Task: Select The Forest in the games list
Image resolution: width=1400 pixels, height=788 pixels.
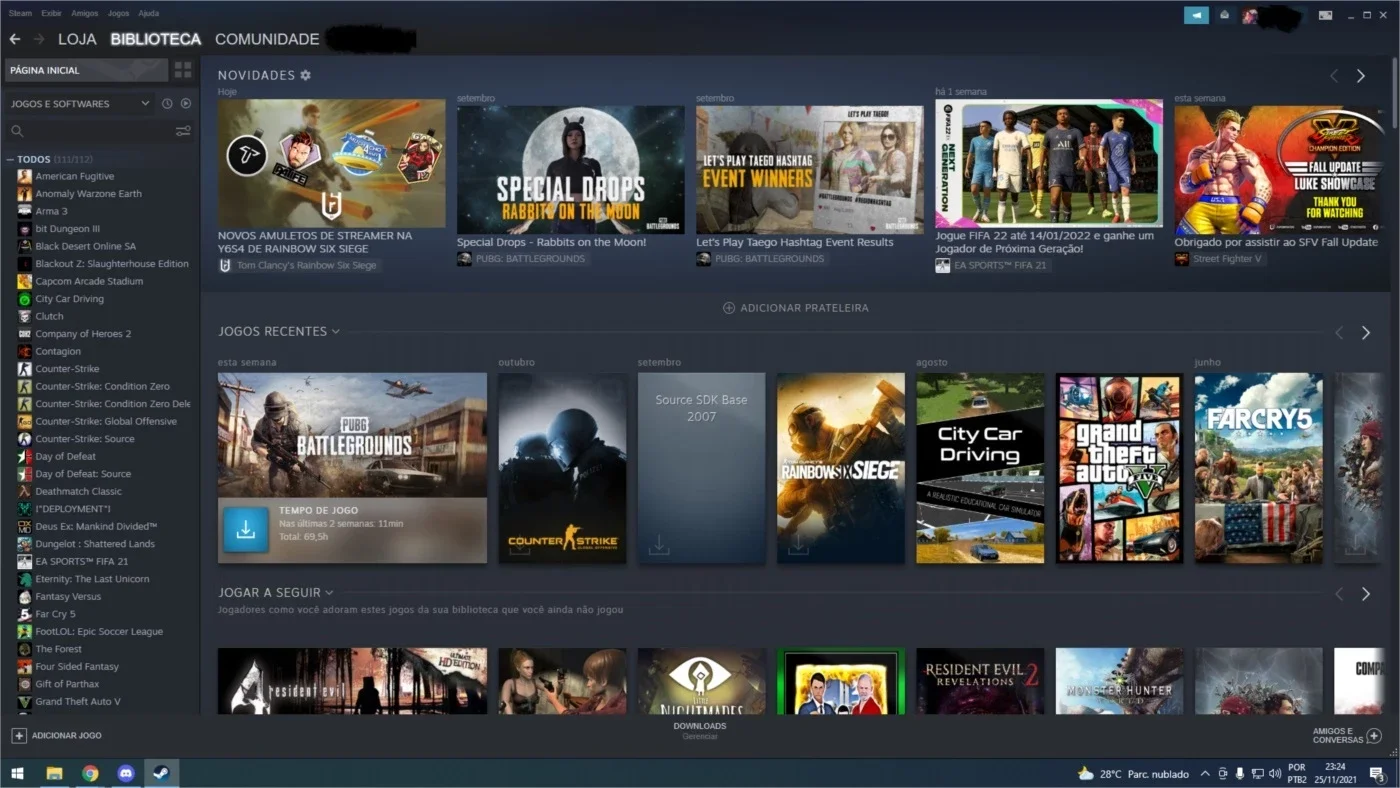Action: (x=58, y=649)
